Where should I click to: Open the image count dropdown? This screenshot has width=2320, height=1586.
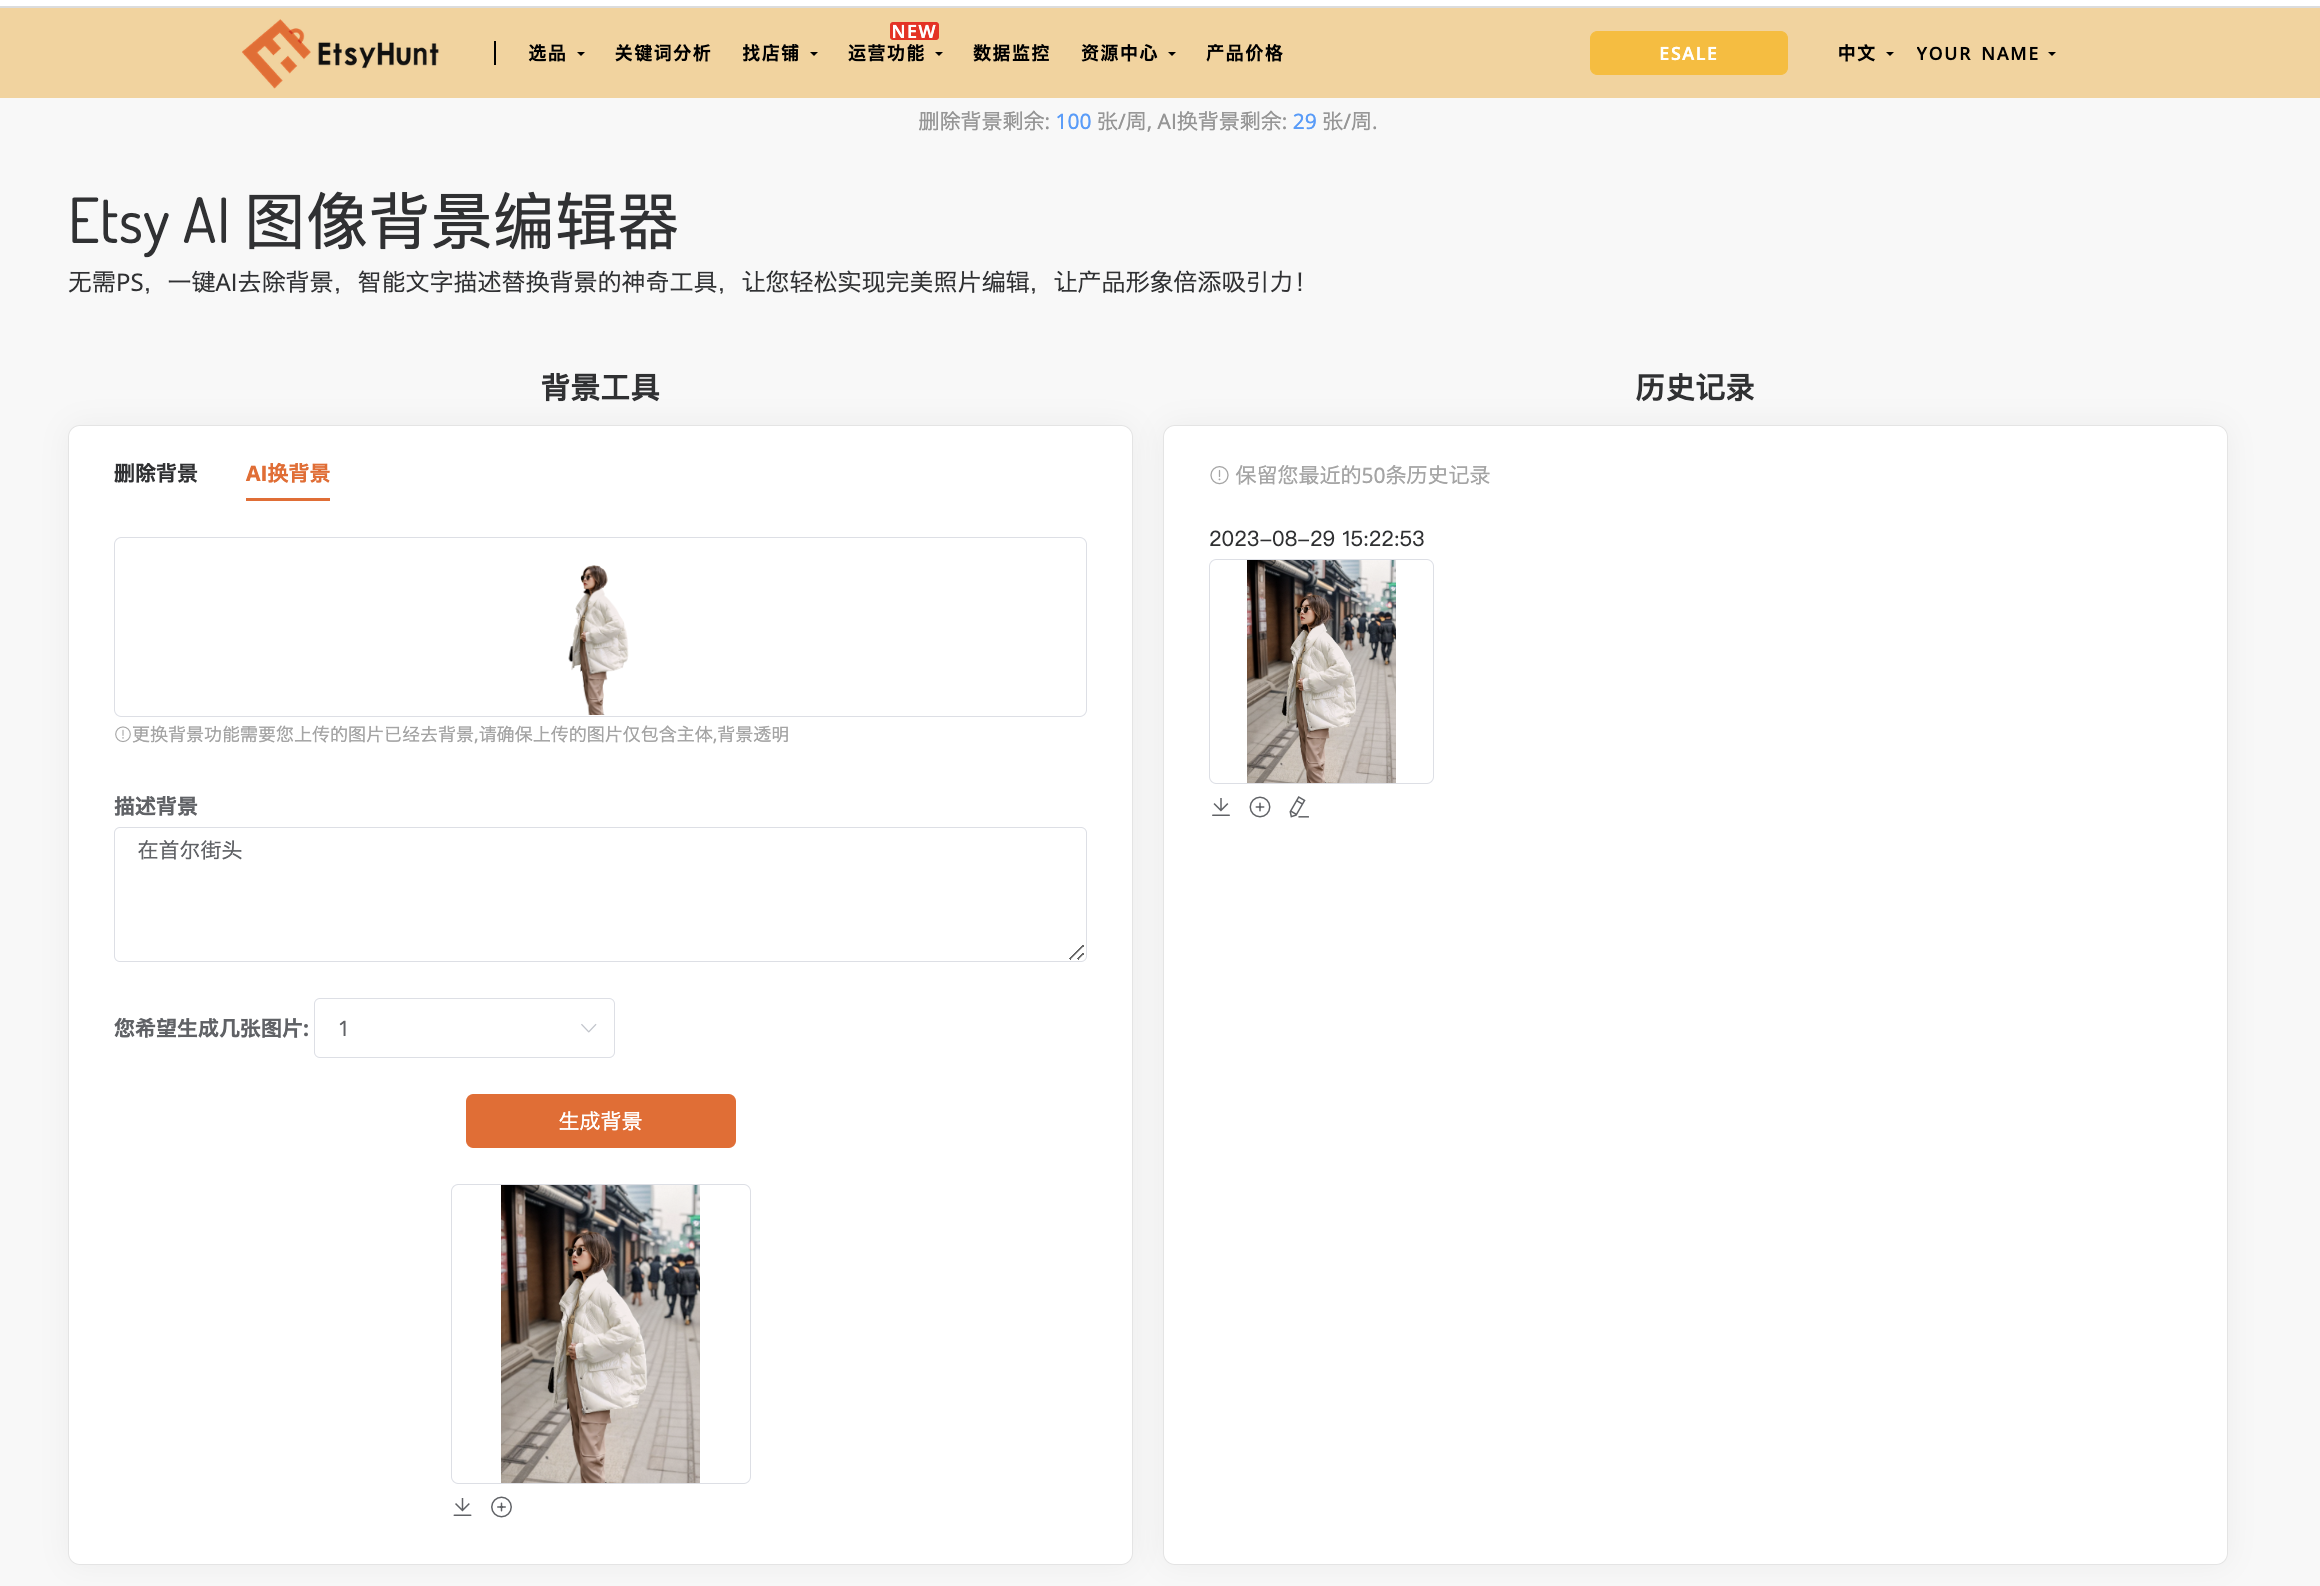pyautogui.click(x=464, y=1028)
